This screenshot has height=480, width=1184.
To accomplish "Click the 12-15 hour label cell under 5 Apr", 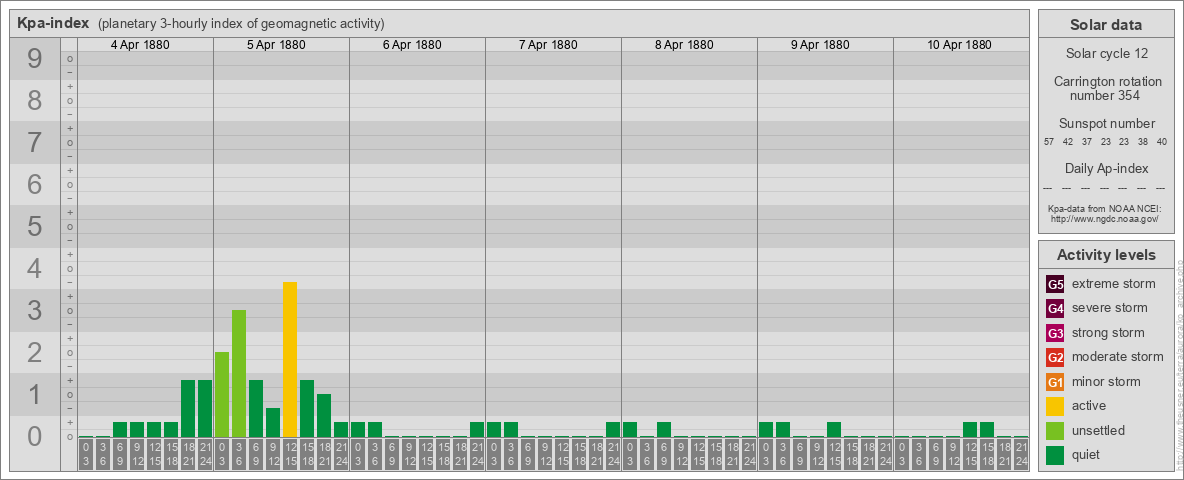I will 290,455.
